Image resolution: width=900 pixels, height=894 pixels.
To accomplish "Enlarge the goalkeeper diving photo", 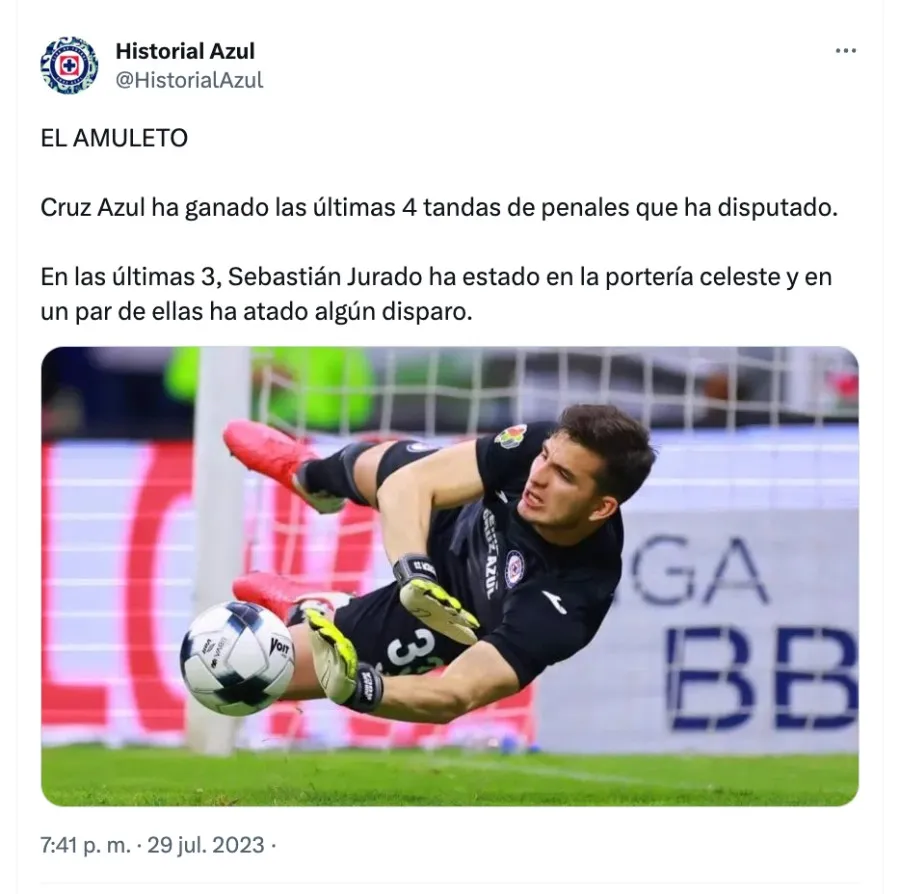I will [x=450, y=576].
